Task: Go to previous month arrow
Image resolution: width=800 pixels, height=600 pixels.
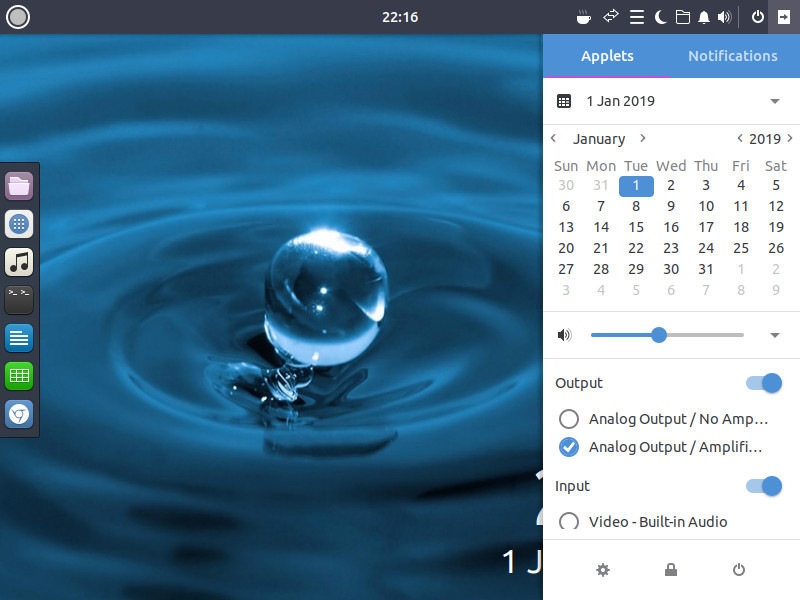Action: point(554,138)
